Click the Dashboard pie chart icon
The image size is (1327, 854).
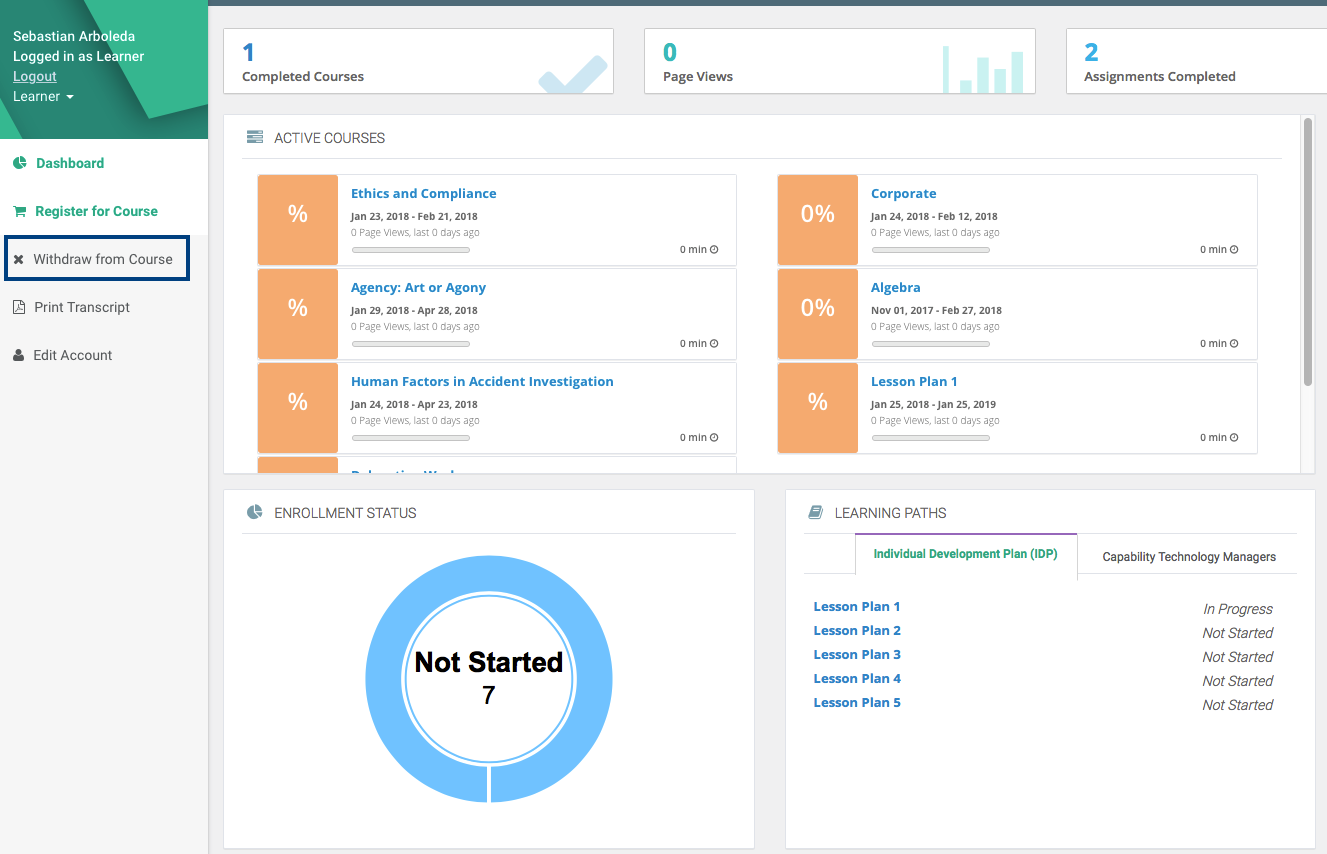point(19,163)
